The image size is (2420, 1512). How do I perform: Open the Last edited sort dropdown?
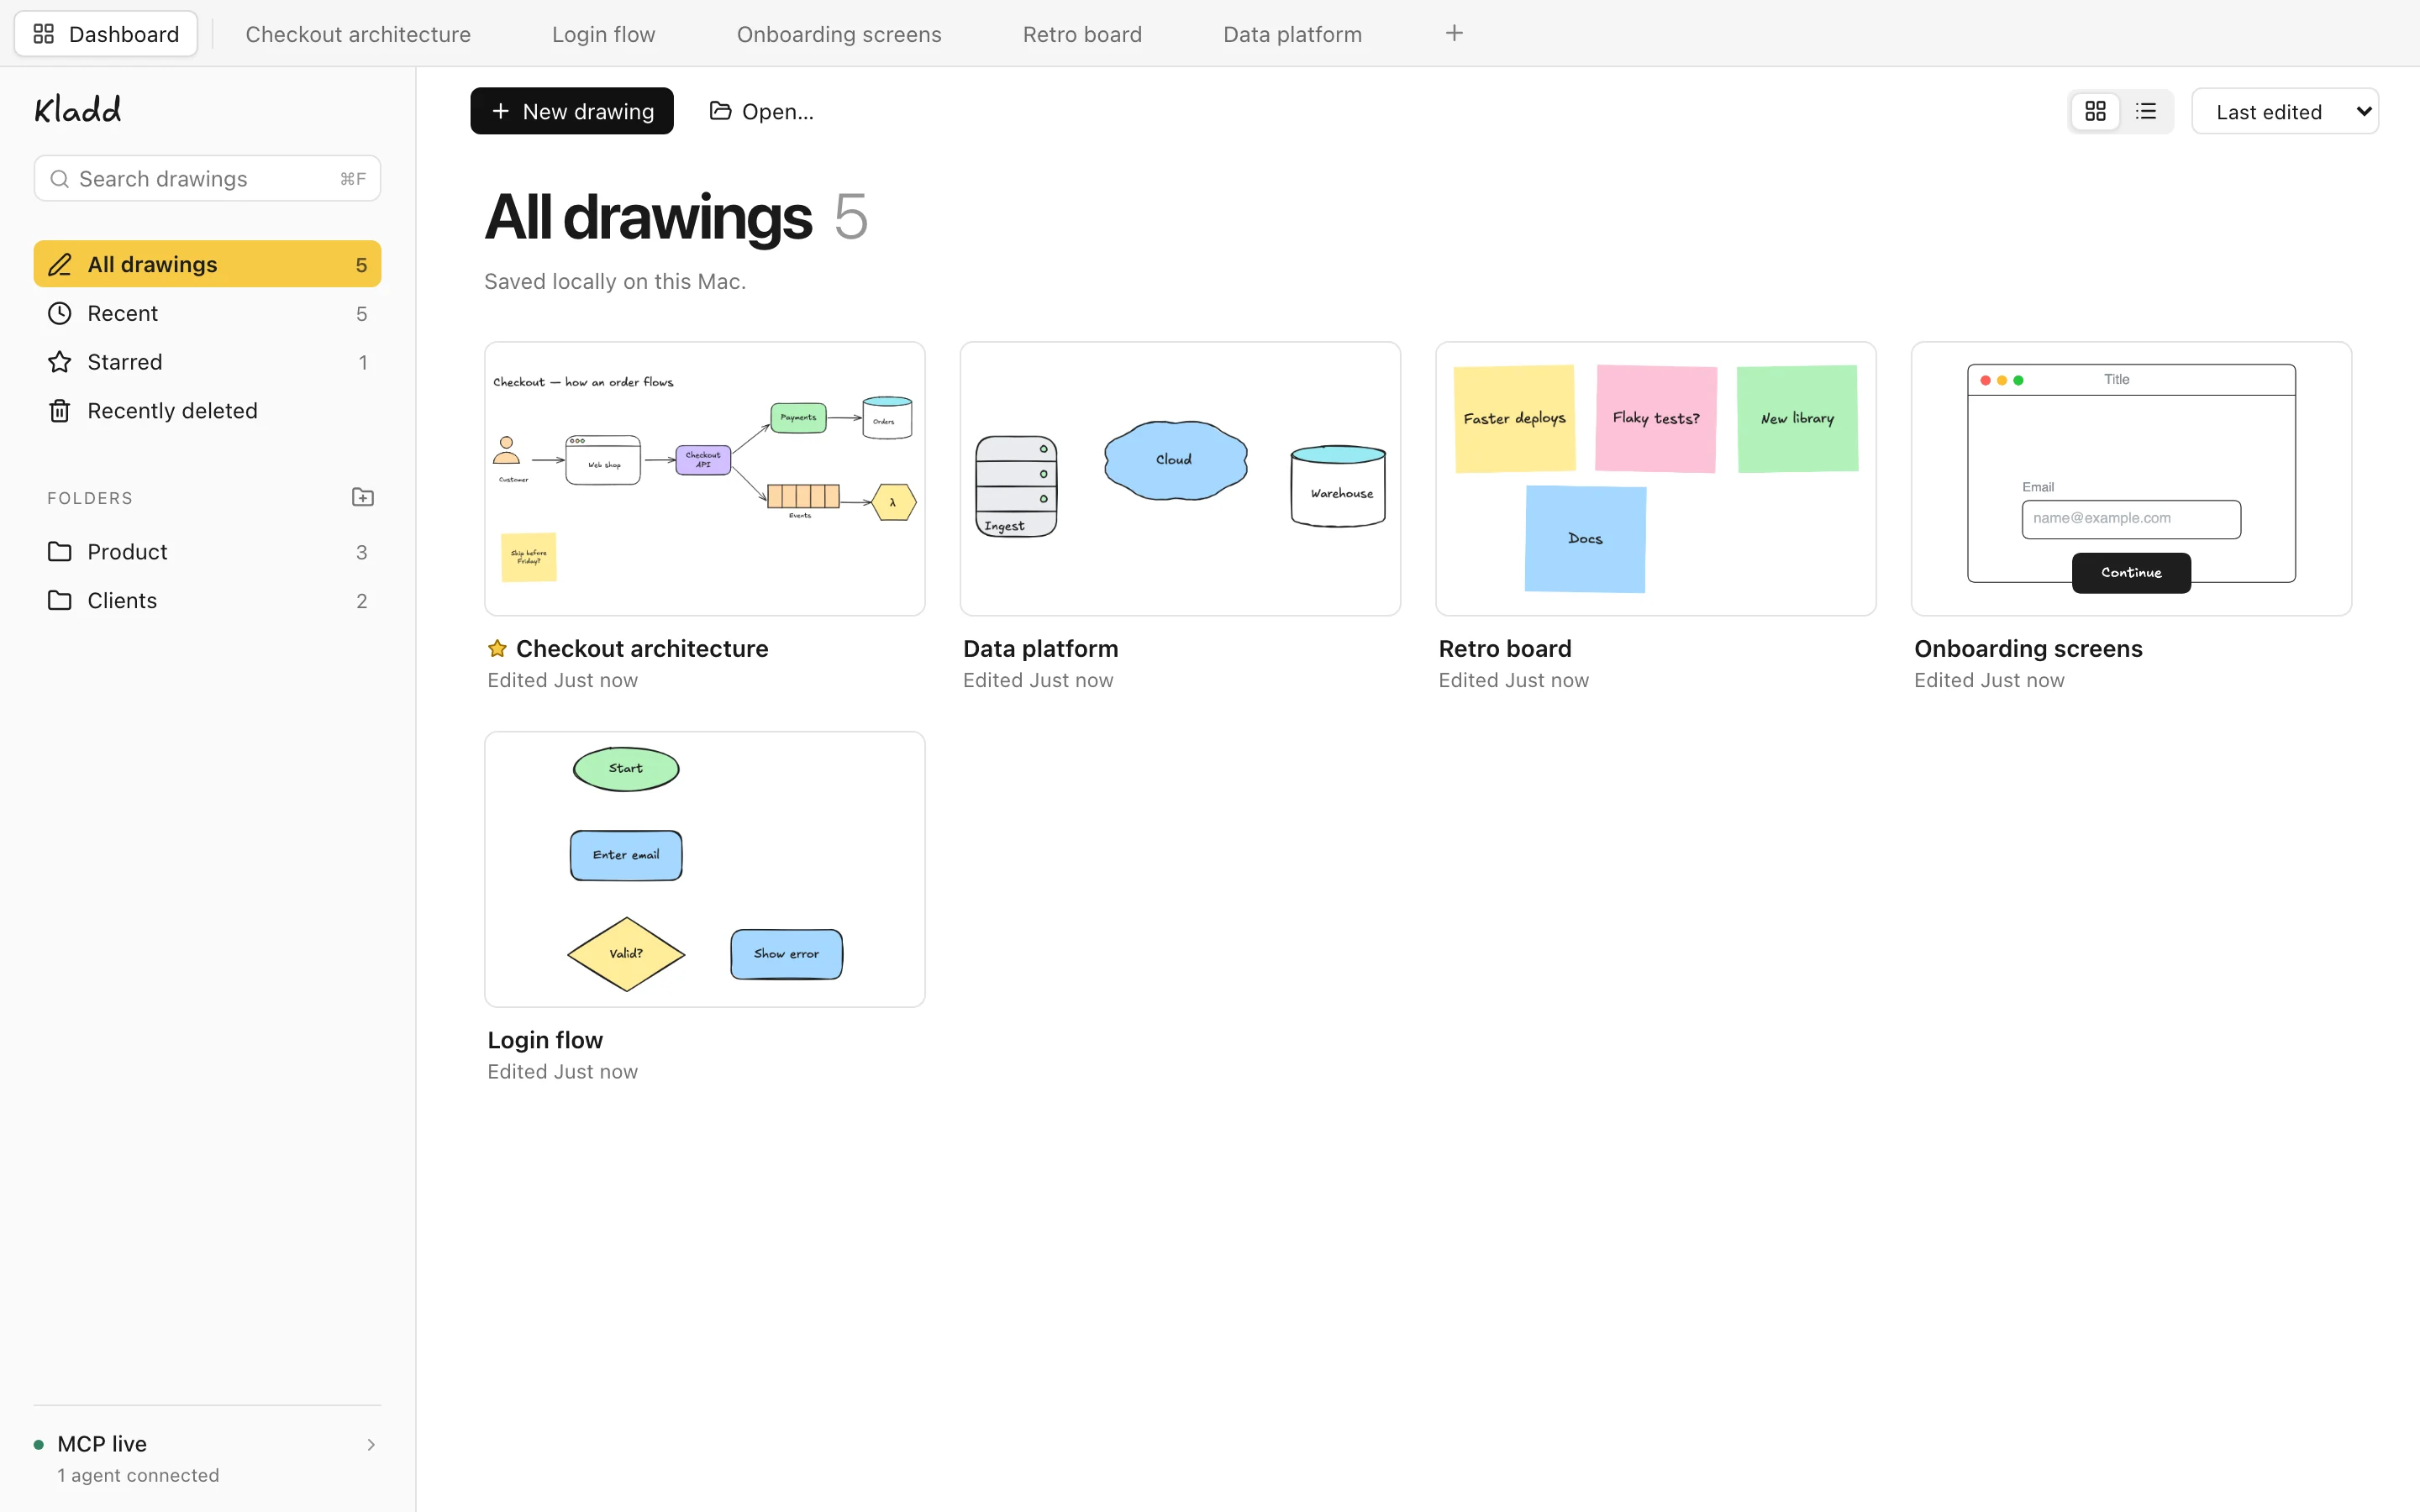coord(2284,111)
